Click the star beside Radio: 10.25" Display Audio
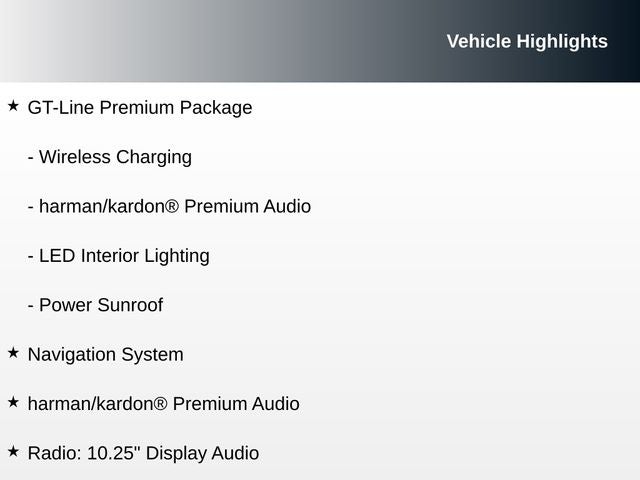The height and width of the screenshot is (480, 640). (x=13, y=451)
